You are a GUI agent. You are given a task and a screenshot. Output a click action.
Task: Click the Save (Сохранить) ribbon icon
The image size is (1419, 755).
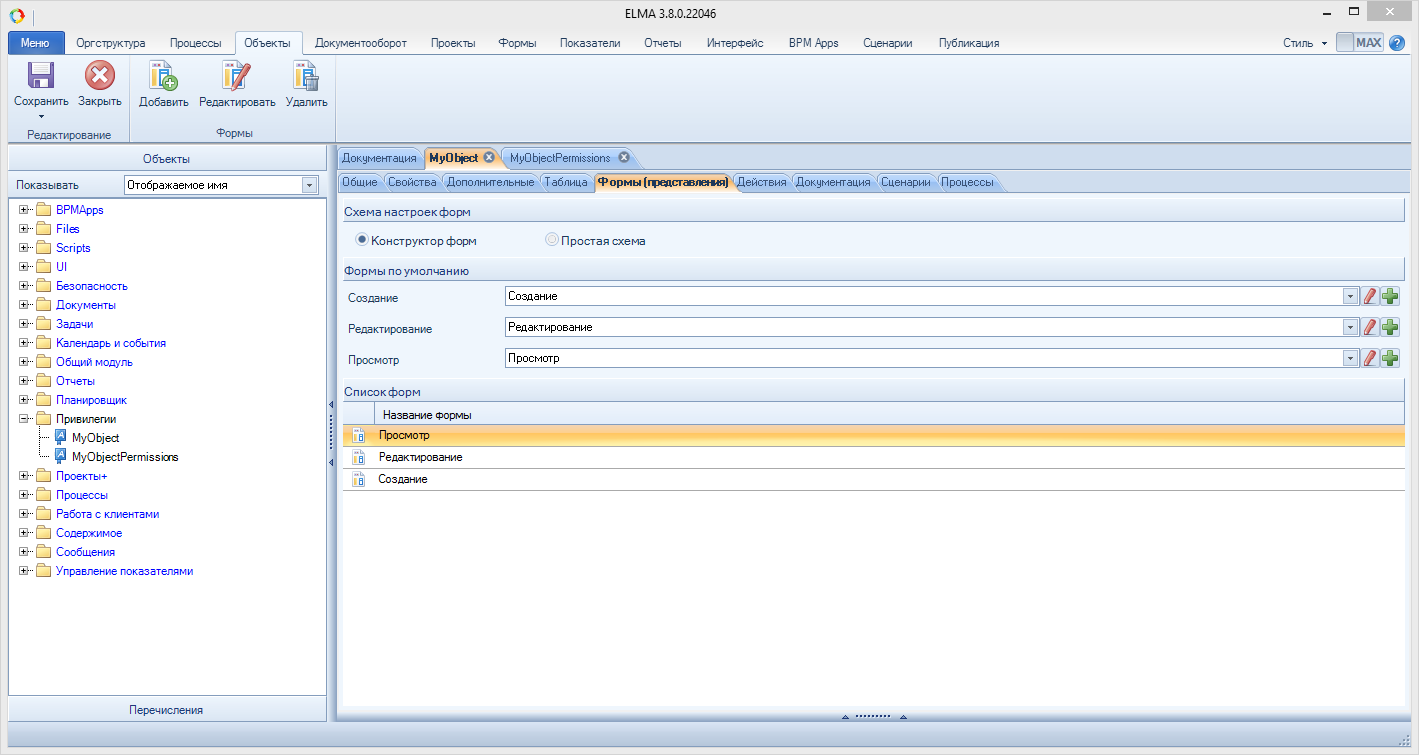[40, 76]
